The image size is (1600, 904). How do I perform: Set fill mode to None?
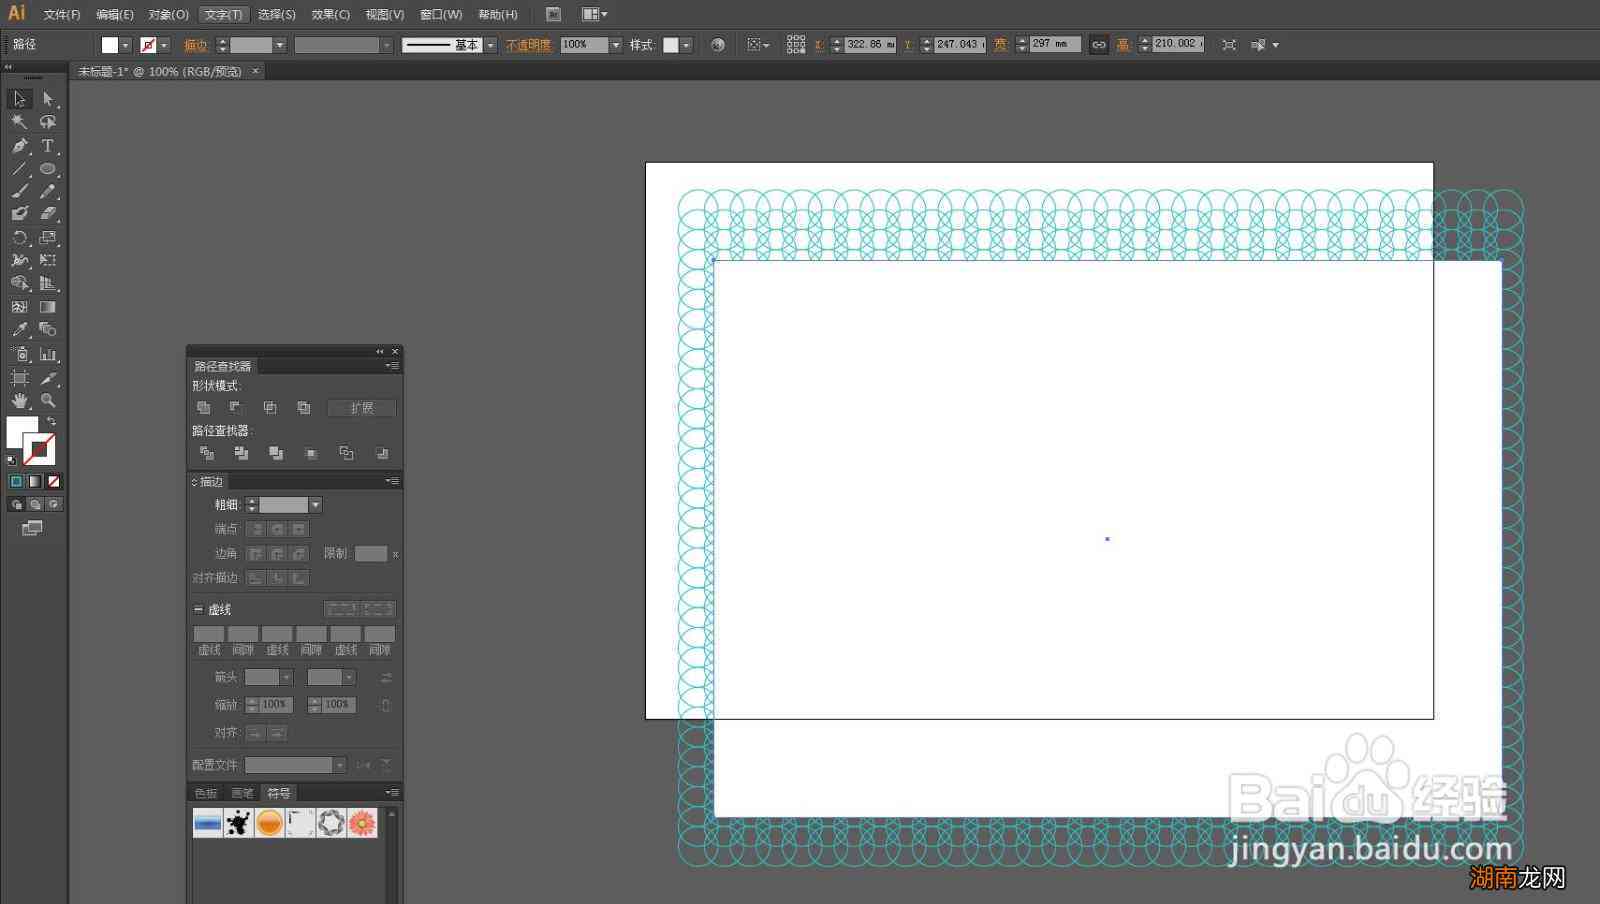tap(54, 481)
